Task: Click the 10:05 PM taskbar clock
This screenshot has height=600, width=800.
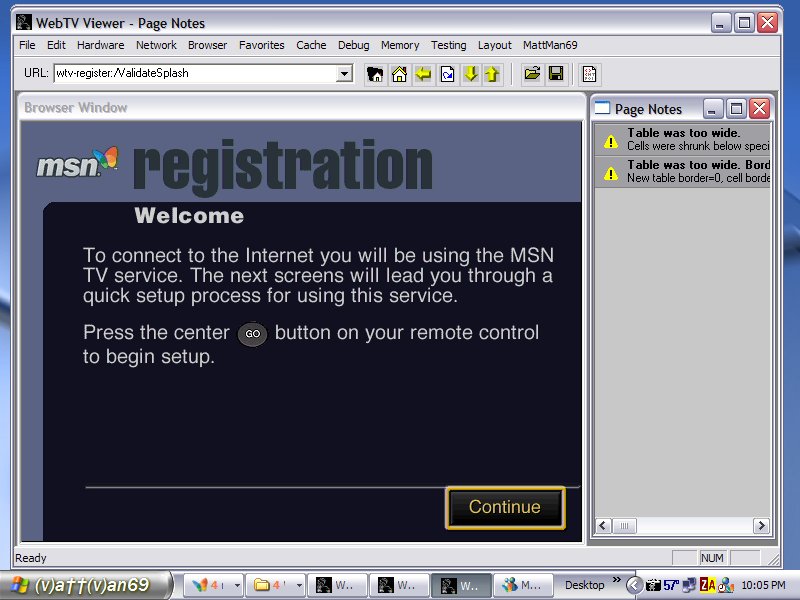Action: point(763,585)
